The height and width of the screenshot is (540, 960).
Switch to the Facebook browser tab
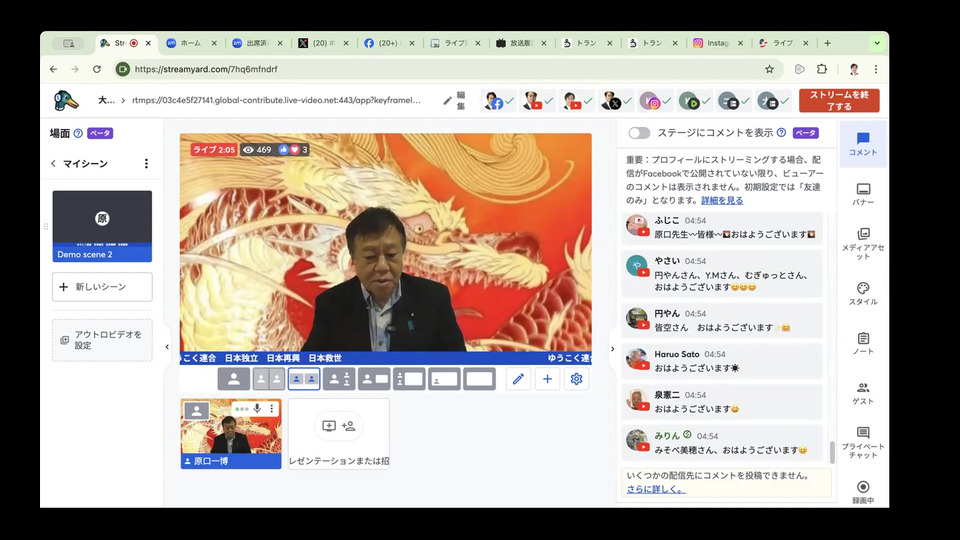pos(389,43)
